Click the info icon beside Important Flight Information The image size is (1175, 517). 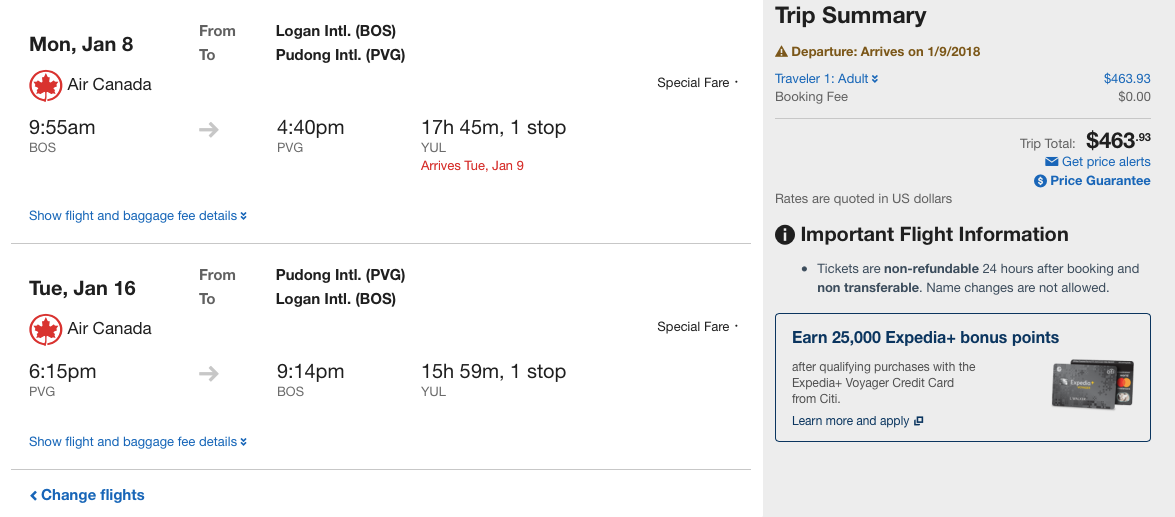click(785, 235)
